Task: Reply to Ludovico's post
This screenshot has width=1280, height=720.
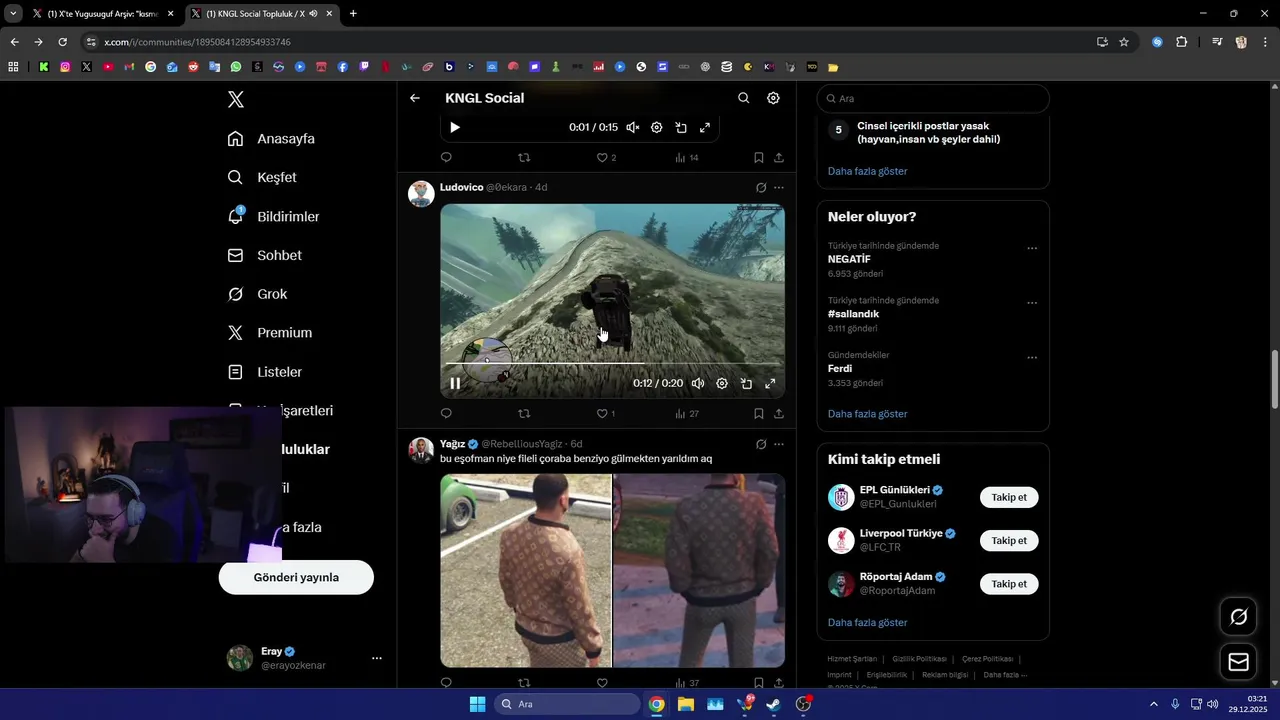Action: [446, 414]
